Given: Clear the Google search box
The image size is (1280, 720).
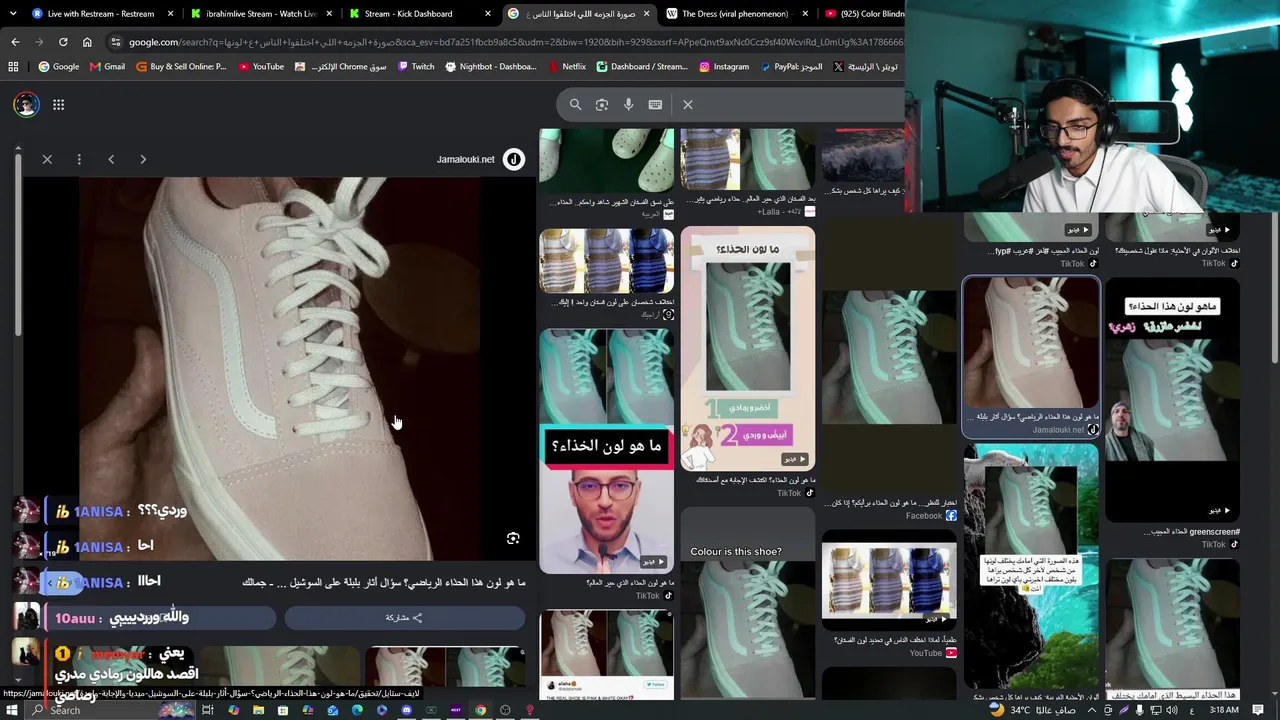Looking at the screenshot, I should pos(688,104).
